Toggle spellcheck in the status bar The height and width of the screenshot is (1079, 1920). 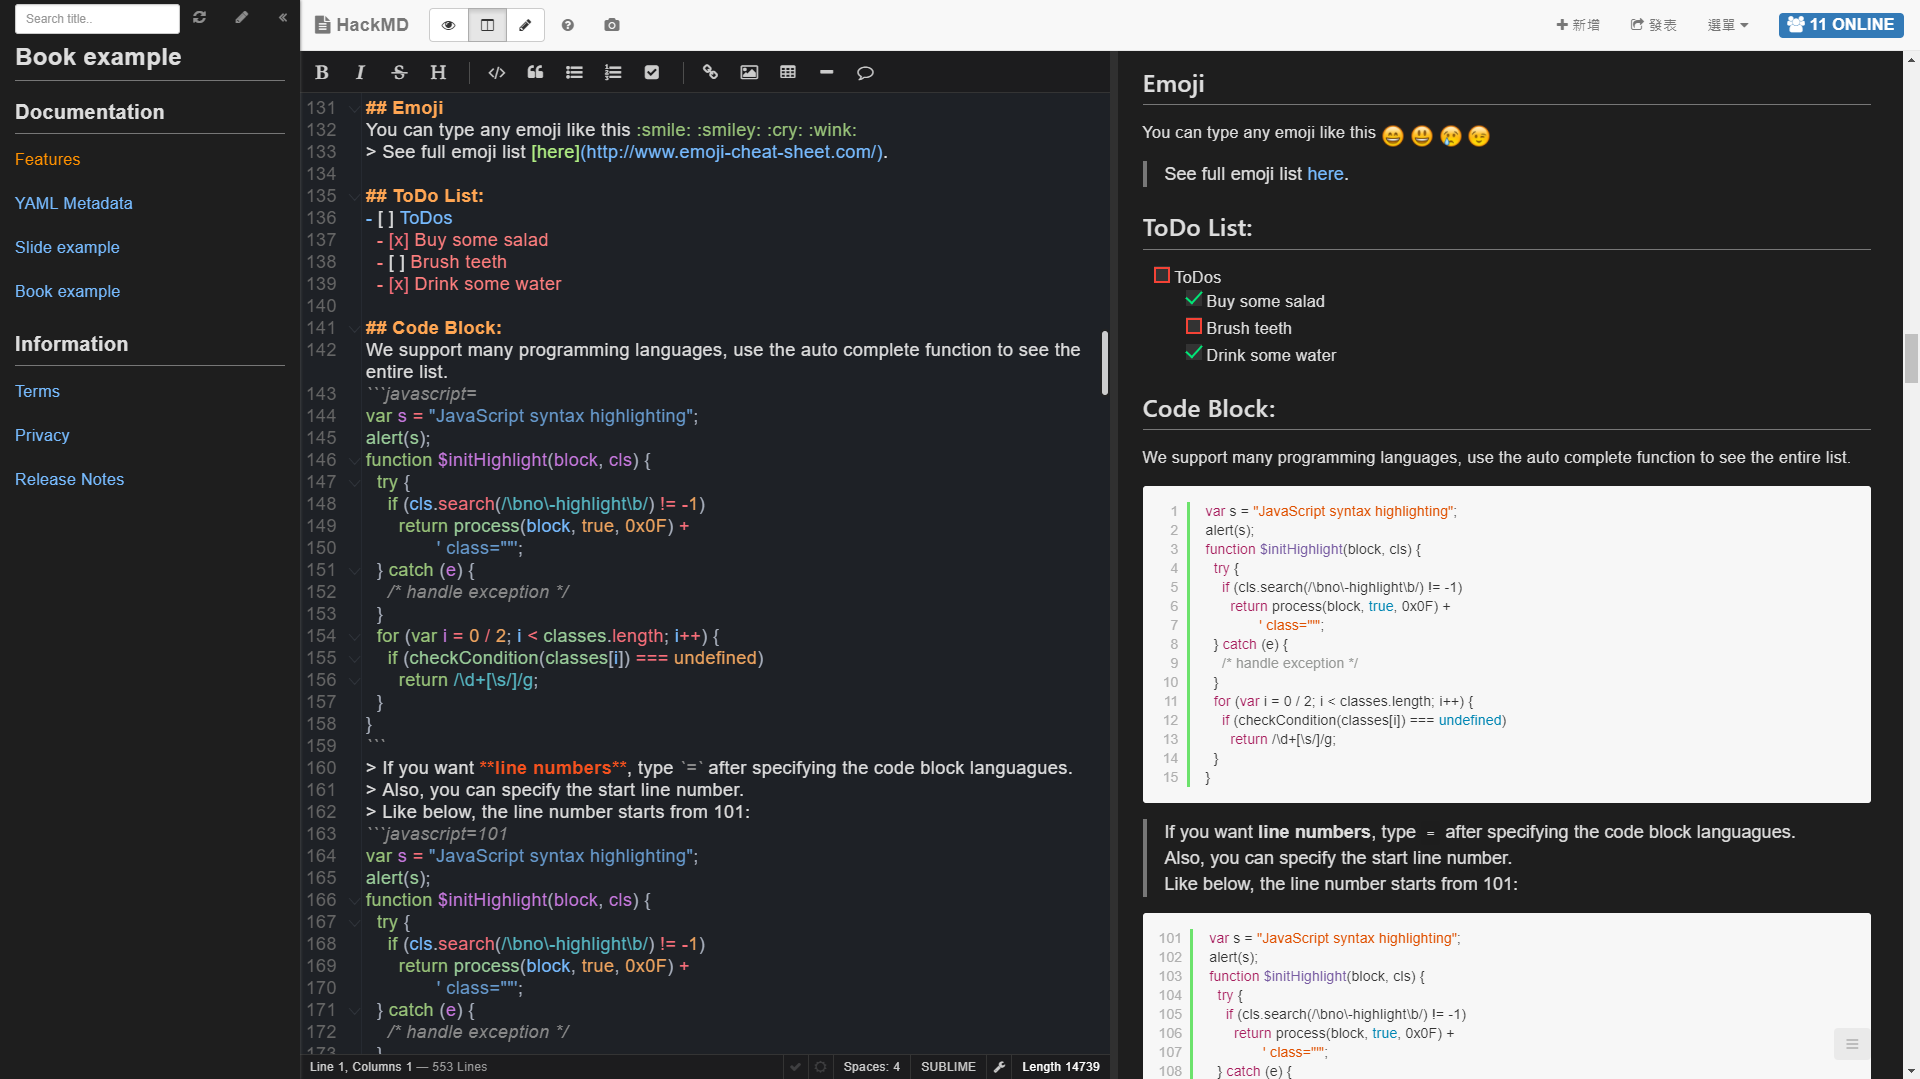pyautogui.click(x=795, y=1067)
